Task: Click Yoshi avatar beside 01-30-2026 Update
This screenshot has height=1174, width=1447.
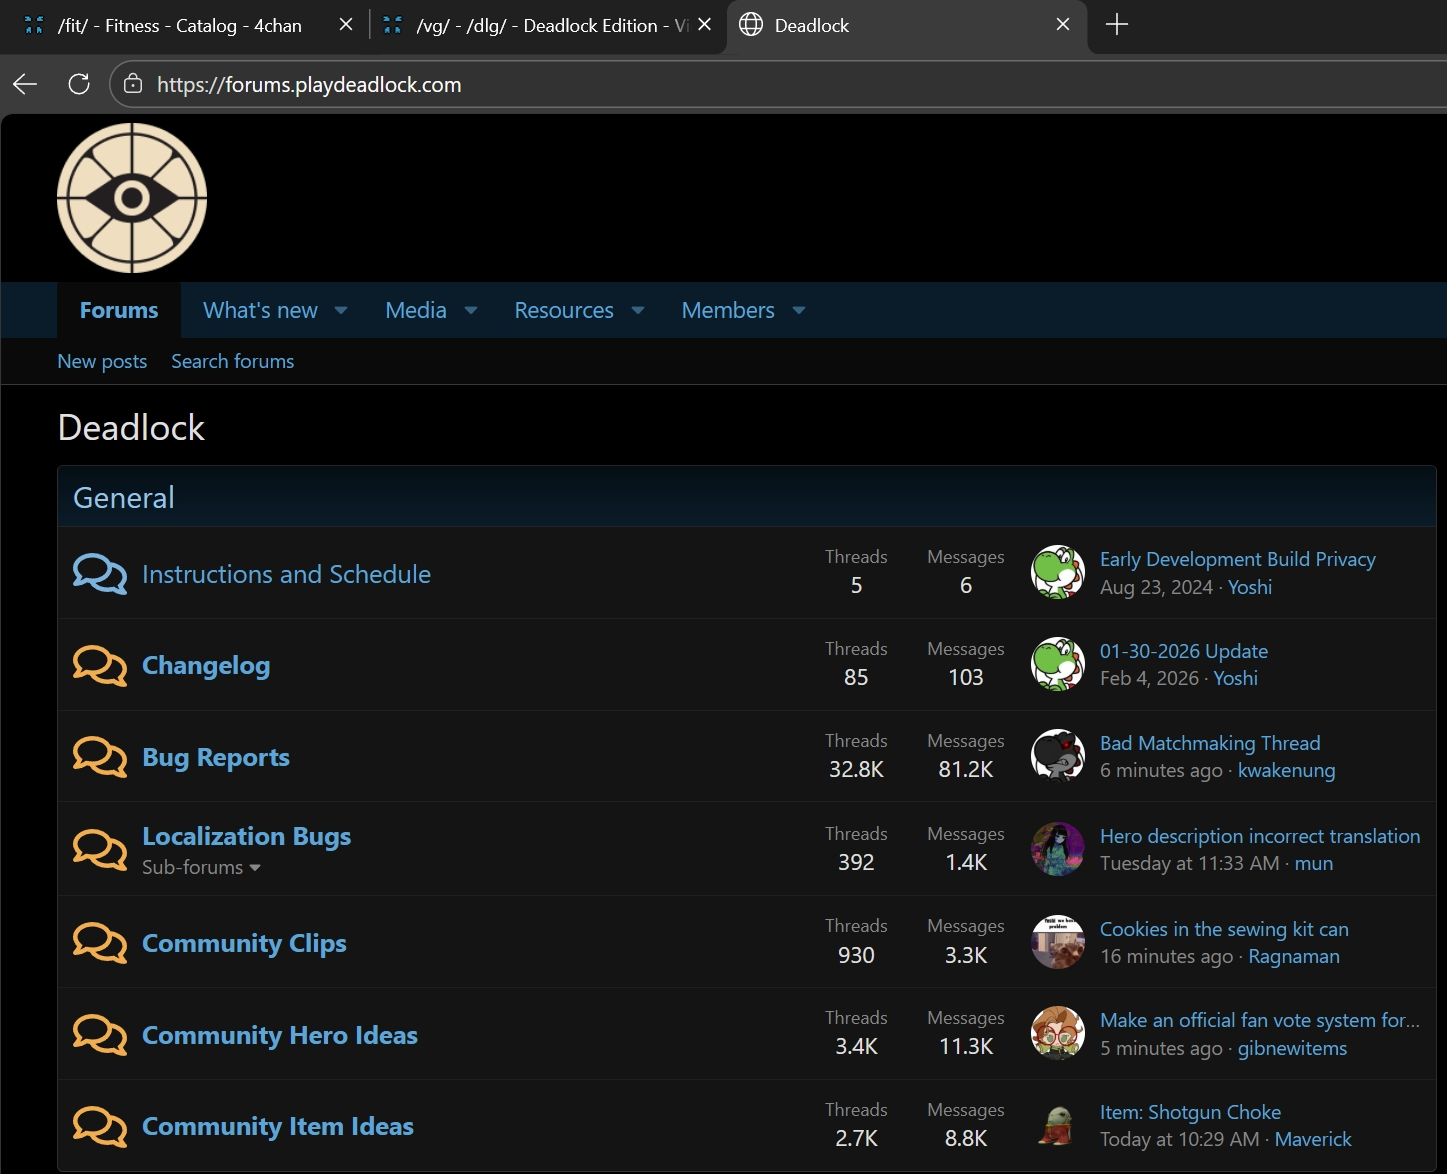Action: click(1058, 664)
